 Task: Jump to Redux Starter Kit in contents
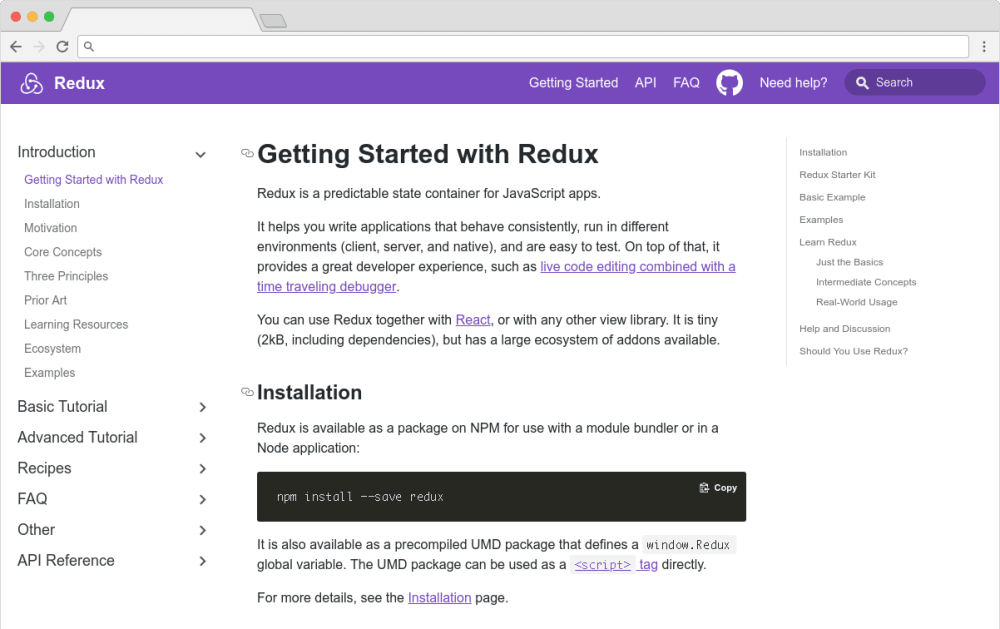point(837,175)
